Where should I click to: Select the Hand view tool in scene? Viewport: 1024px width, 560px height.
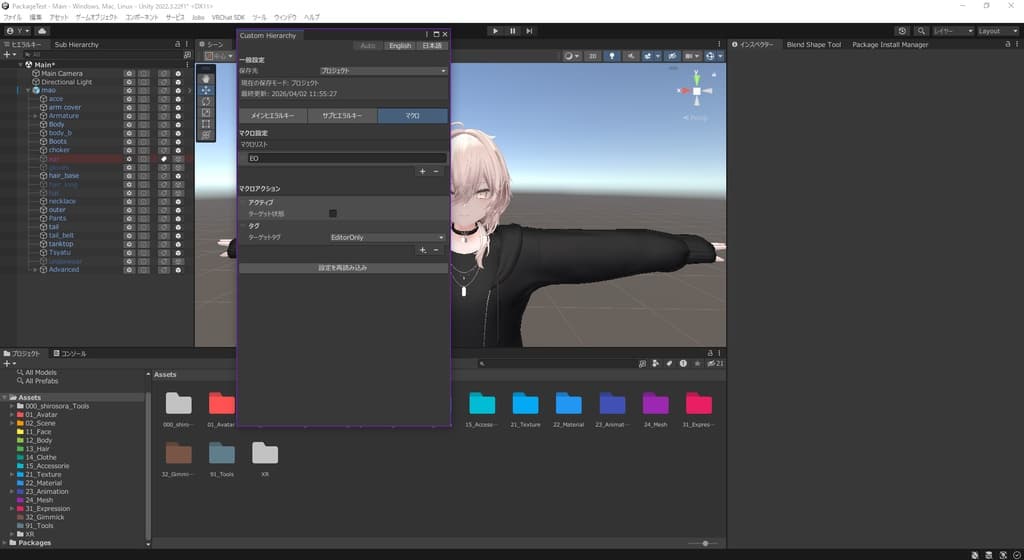point(206,79)
